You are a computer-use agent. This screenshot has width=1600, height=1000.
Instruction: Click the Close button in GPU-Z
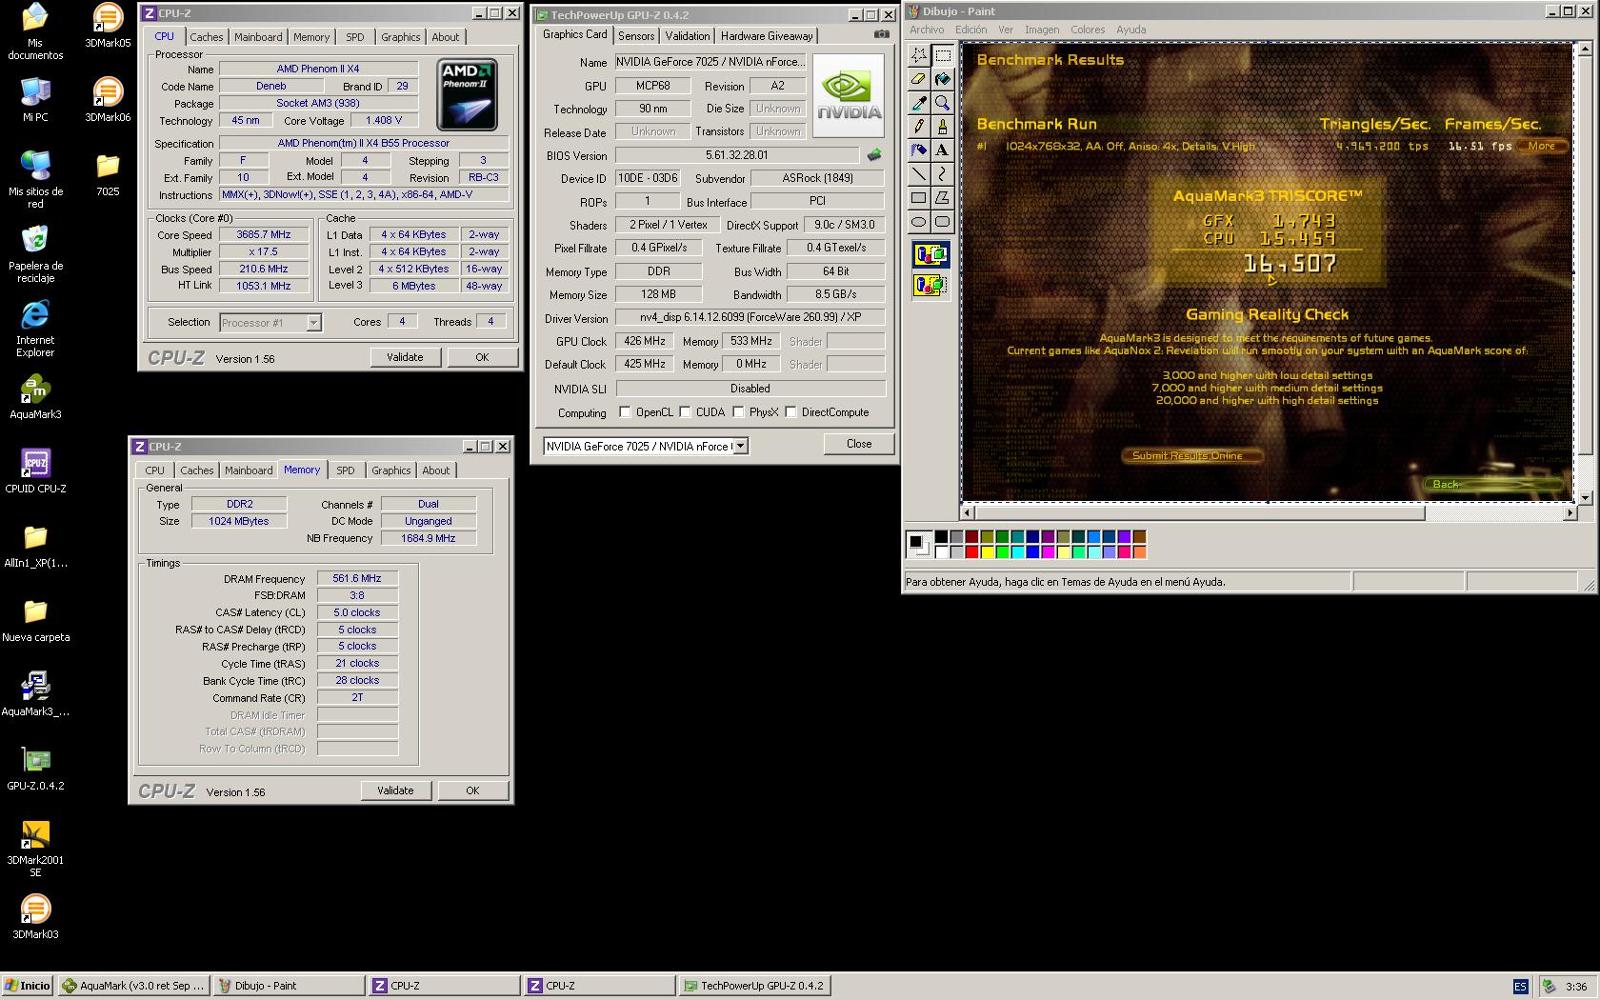click(859, 444)
